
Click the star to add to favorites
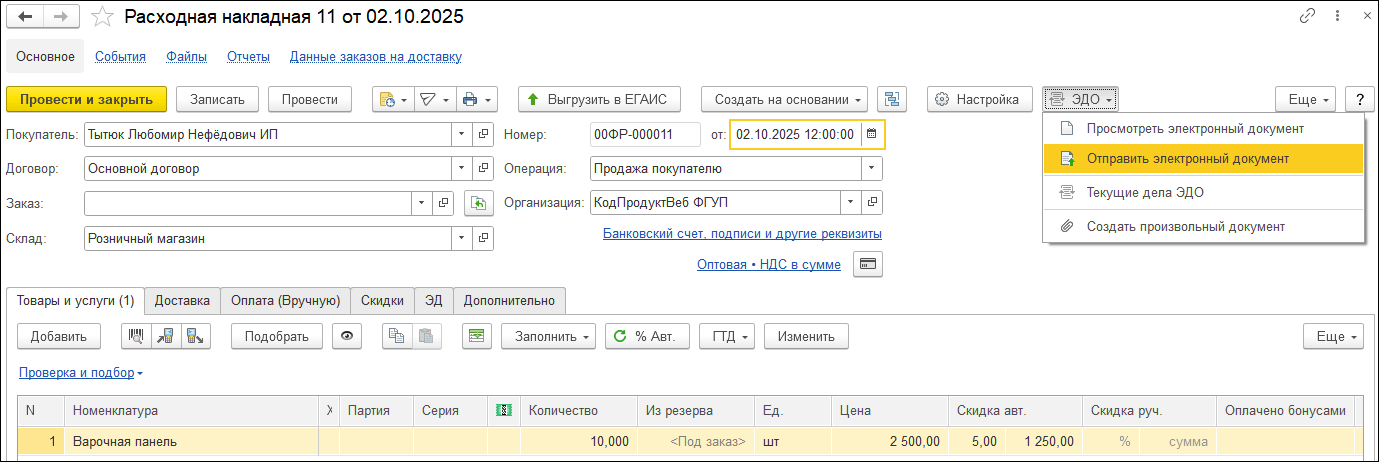pyautogui.click(x=103, y=17)
